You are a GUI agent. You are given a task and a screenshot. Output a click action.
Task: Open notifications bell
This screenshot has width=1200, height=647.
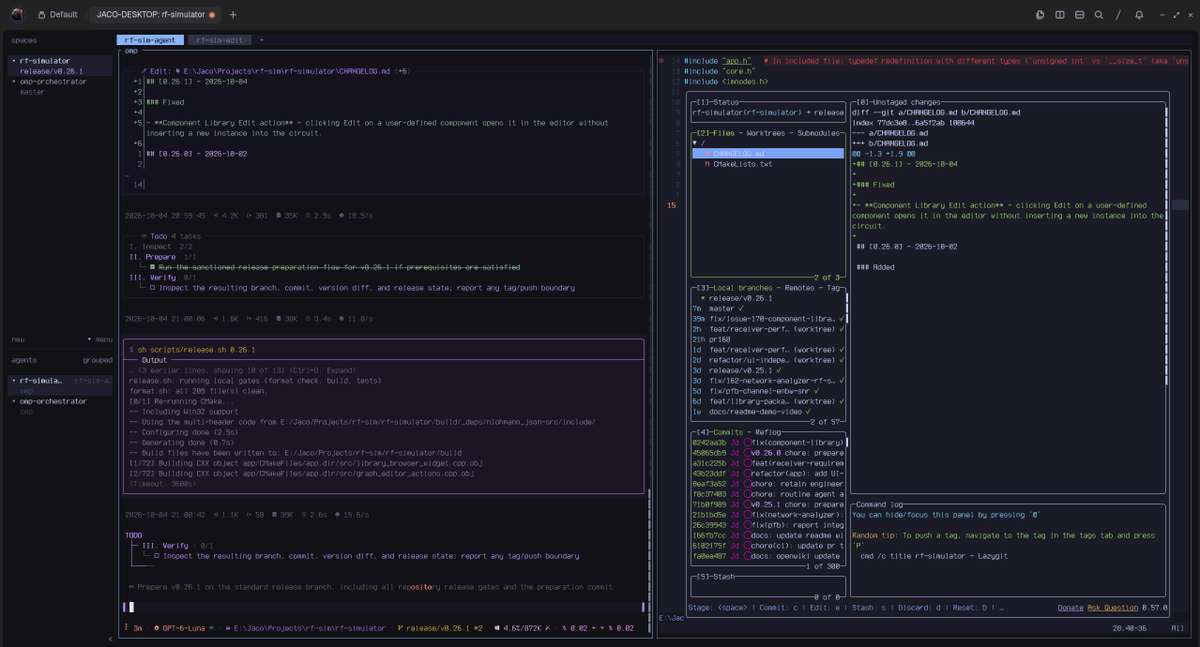click(x=1139, y=15)
